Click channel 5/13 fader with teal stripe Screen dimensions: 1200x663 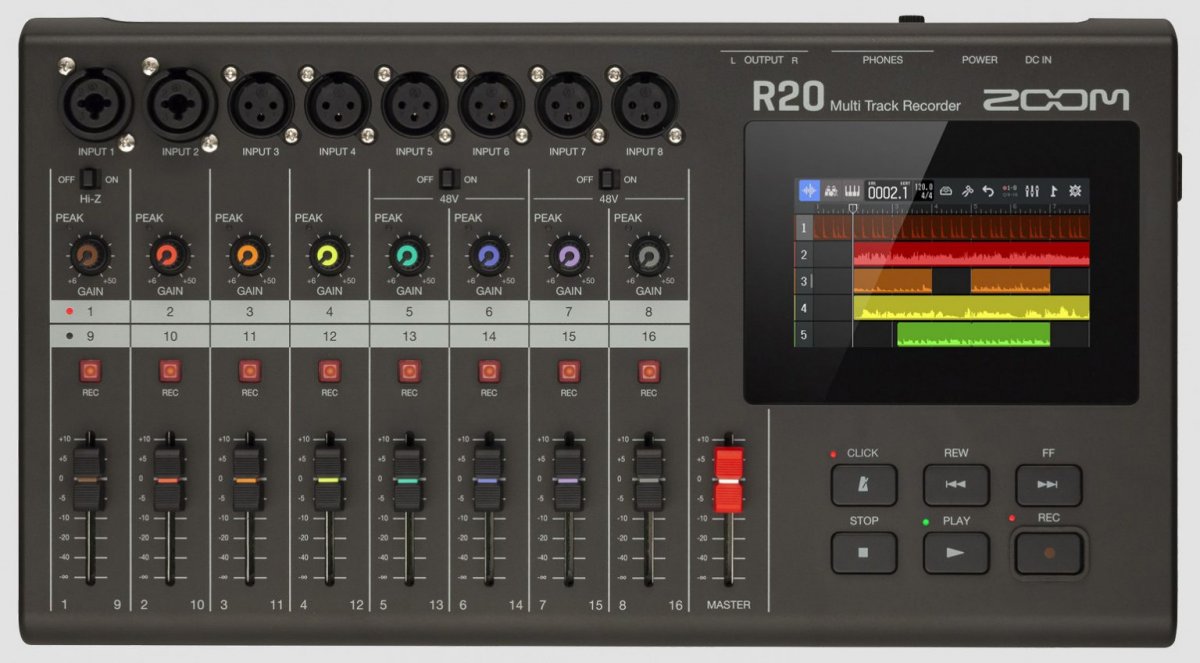pos(409,480)
